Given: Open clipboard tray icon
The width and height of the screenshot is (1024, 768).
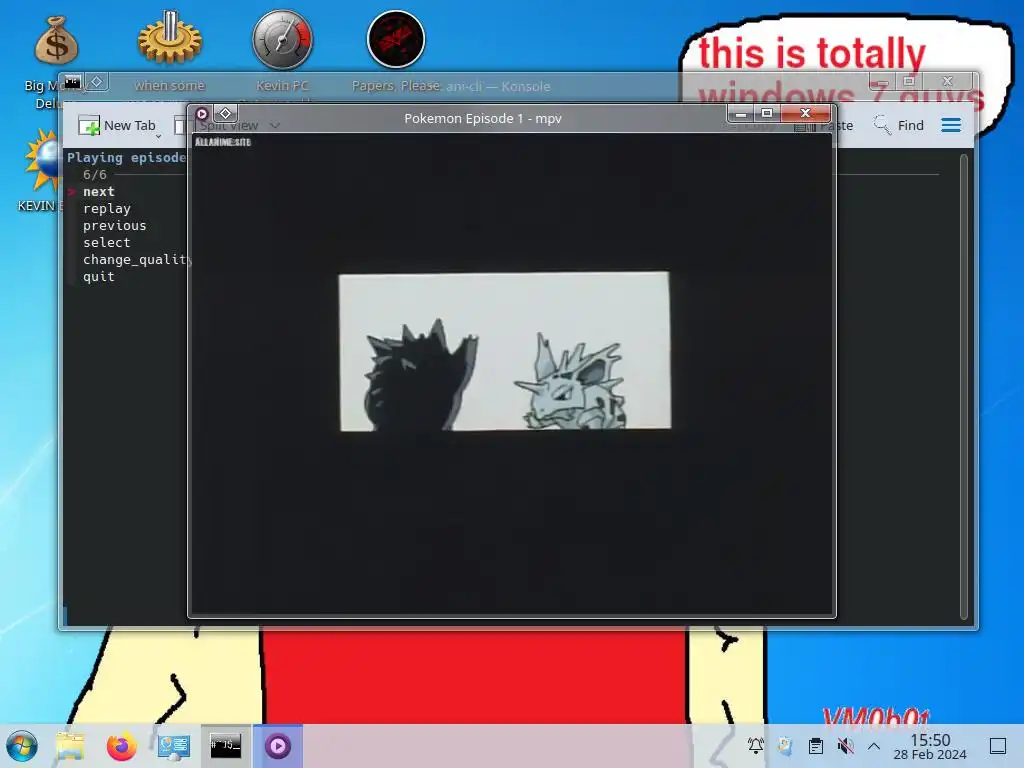Looking at the screenshot, I should tap(815, 746).
